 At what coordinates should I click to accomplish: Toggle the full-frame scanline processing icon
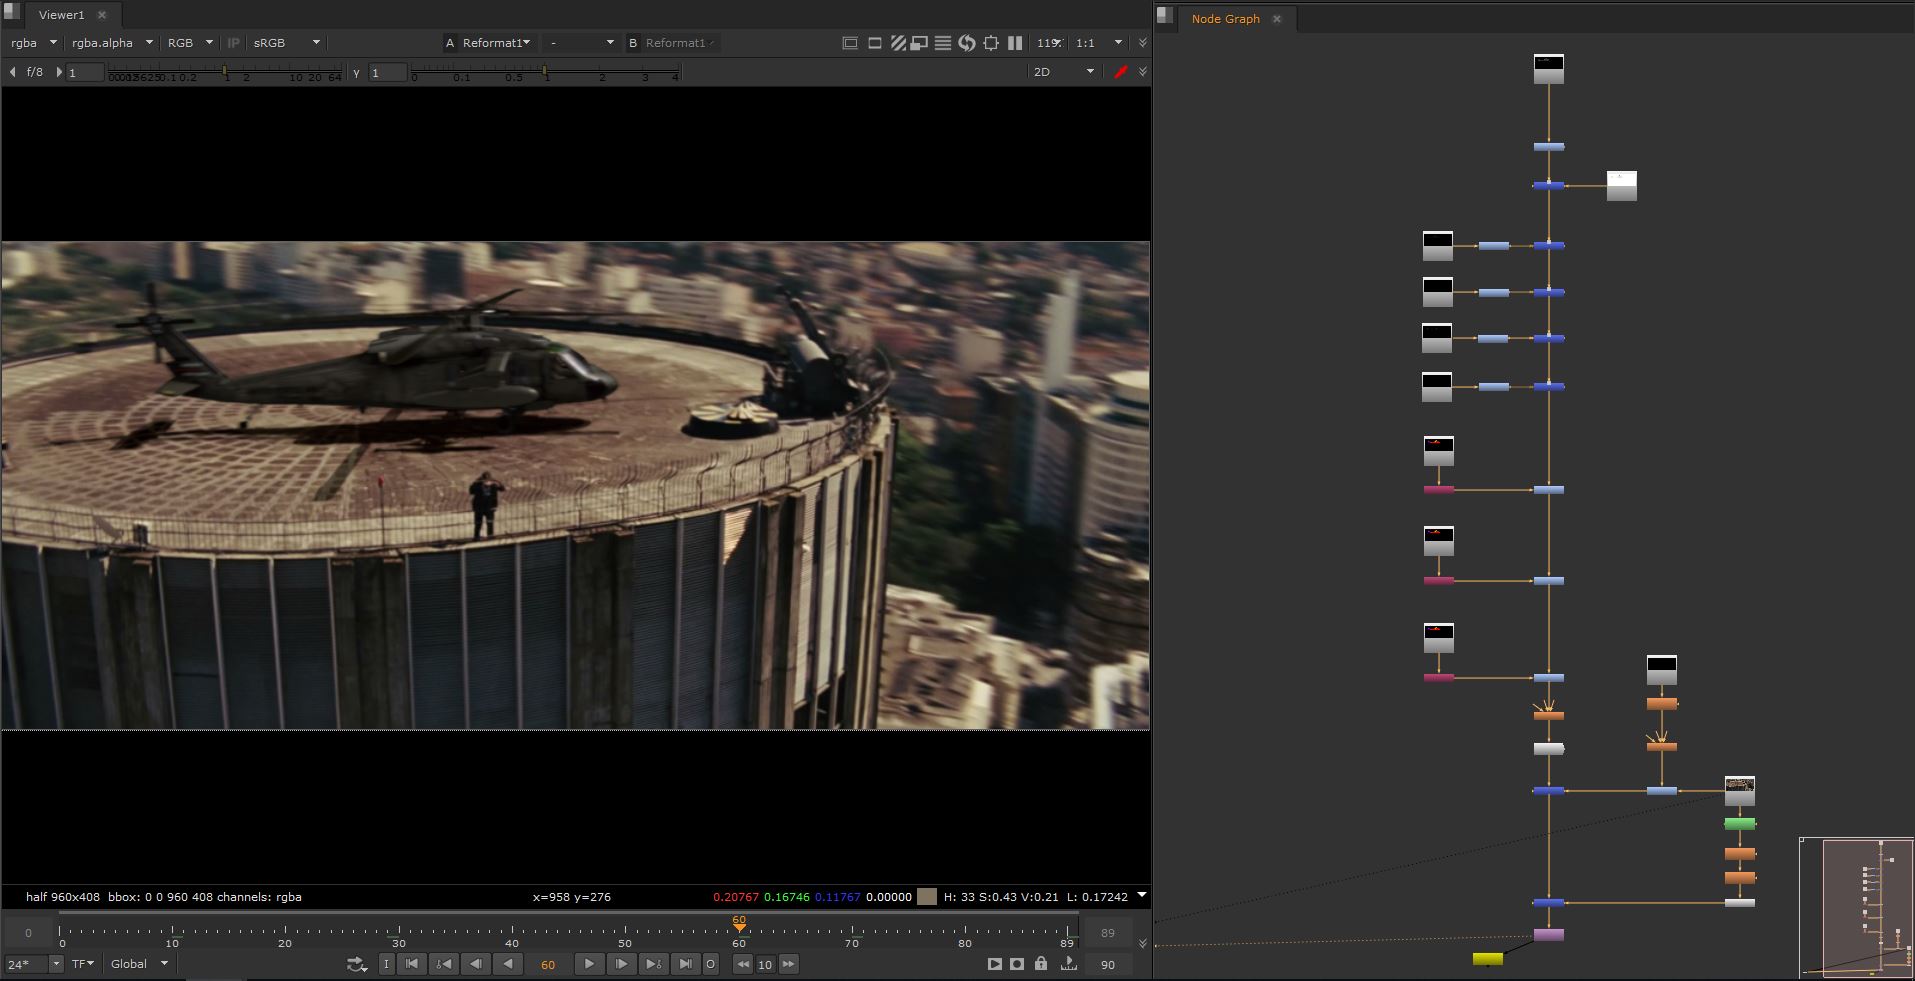(x=943, y=43)
